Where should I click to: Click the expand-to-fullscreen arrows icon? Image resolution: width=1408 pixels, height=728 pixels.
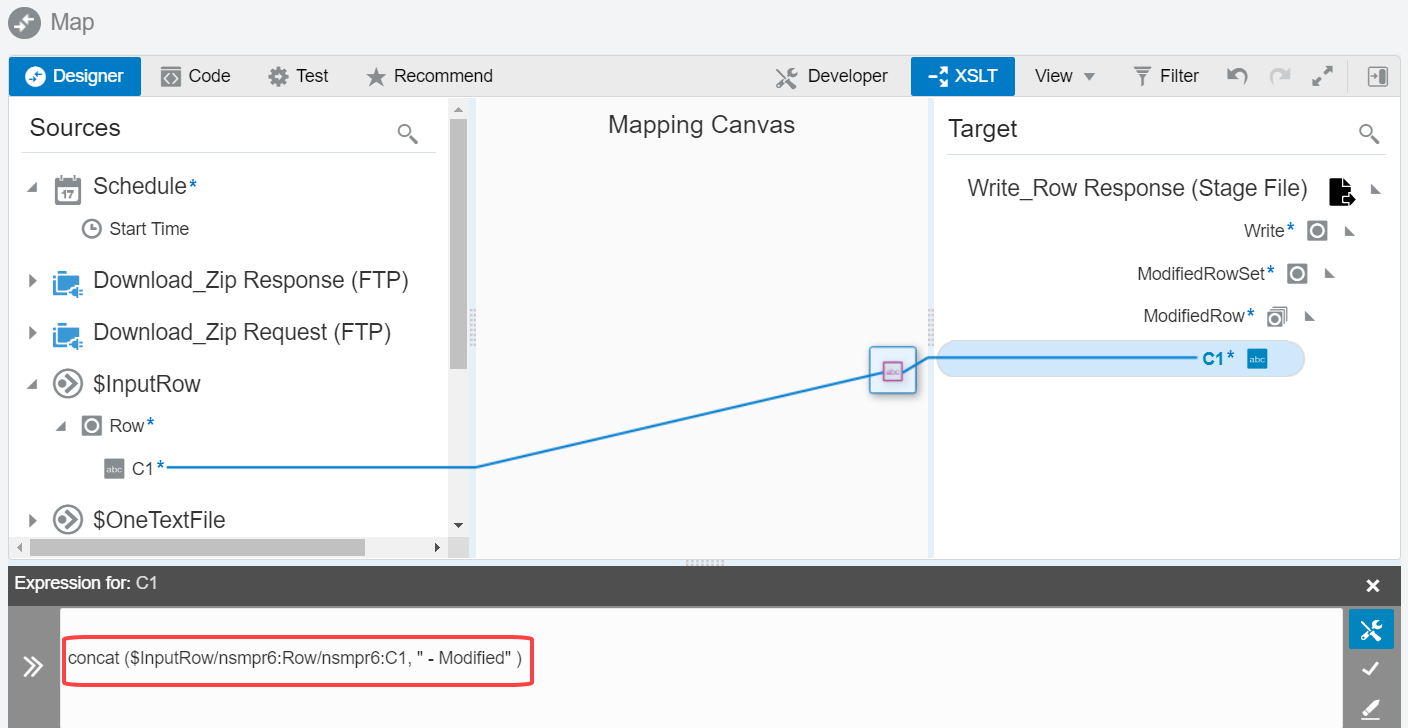click(x=1322, y=75)
